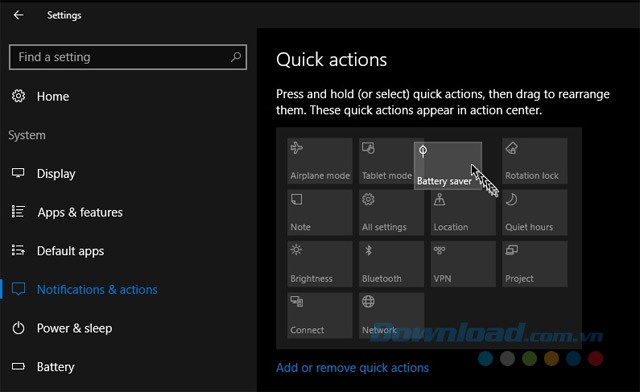Select Notifications & actions
This screenshot has width=640, height=392.
[97, 290]
